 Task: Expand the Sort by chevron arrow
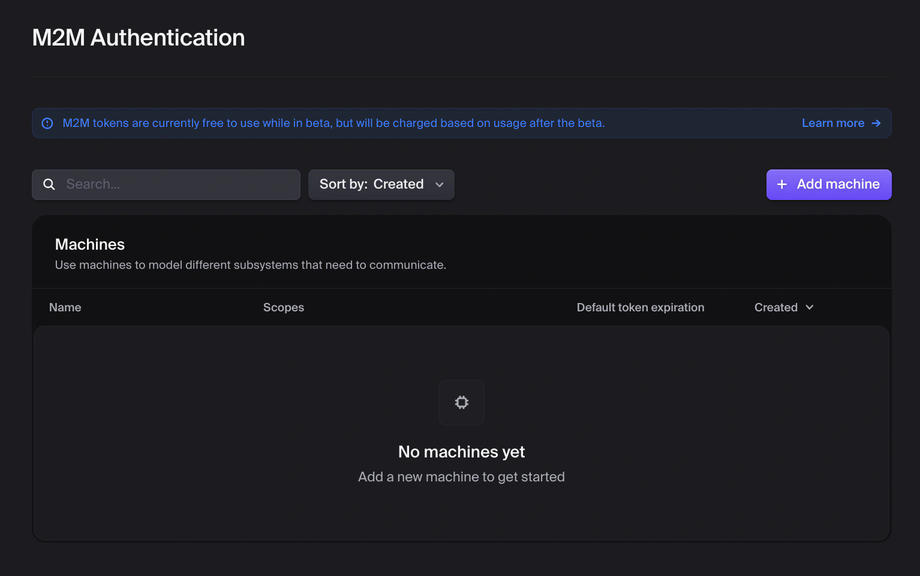pyautogui.click(x=439, y=184)
